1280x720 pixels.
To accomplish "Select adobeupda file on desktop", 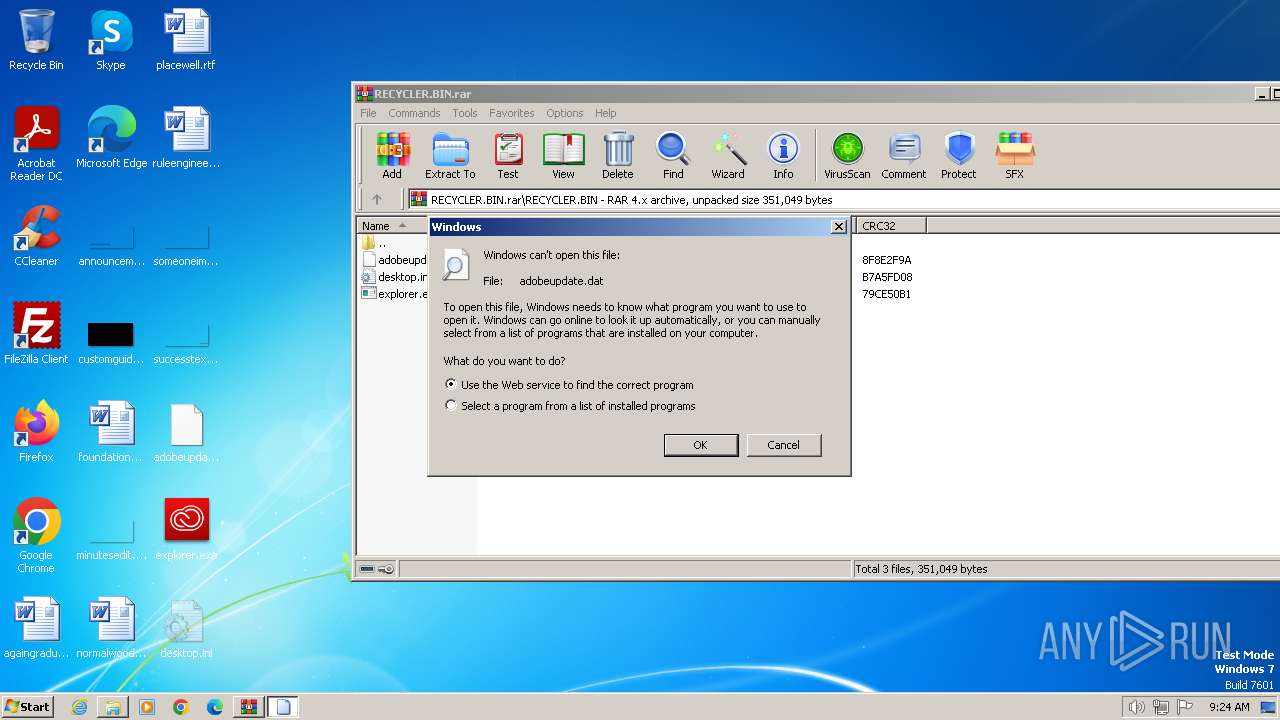I will [x=186, y=432].
